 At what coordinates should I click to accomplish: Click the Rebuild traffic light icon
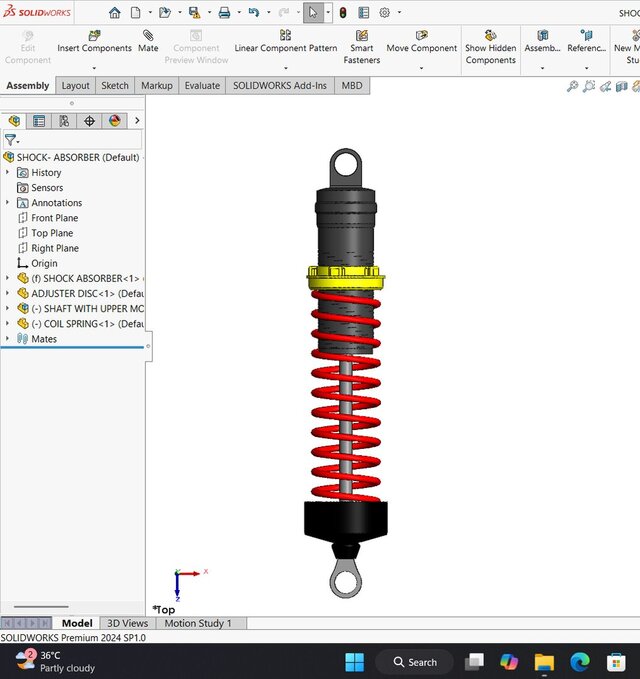pos(343,13)
